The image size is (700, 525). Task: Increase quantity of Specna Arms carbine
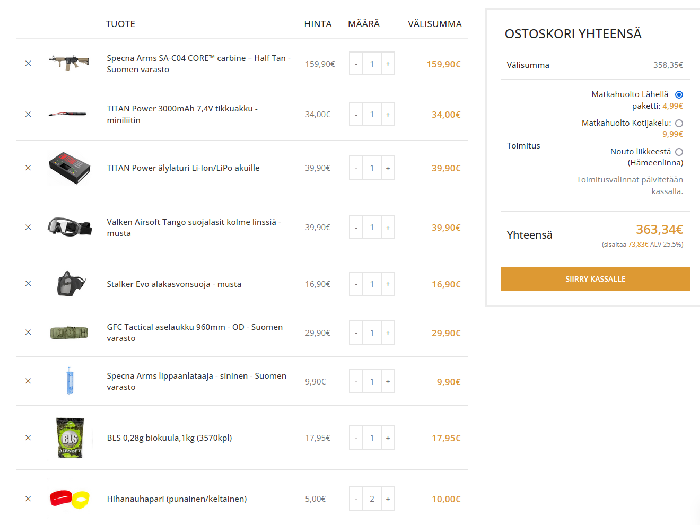[388, 64]
